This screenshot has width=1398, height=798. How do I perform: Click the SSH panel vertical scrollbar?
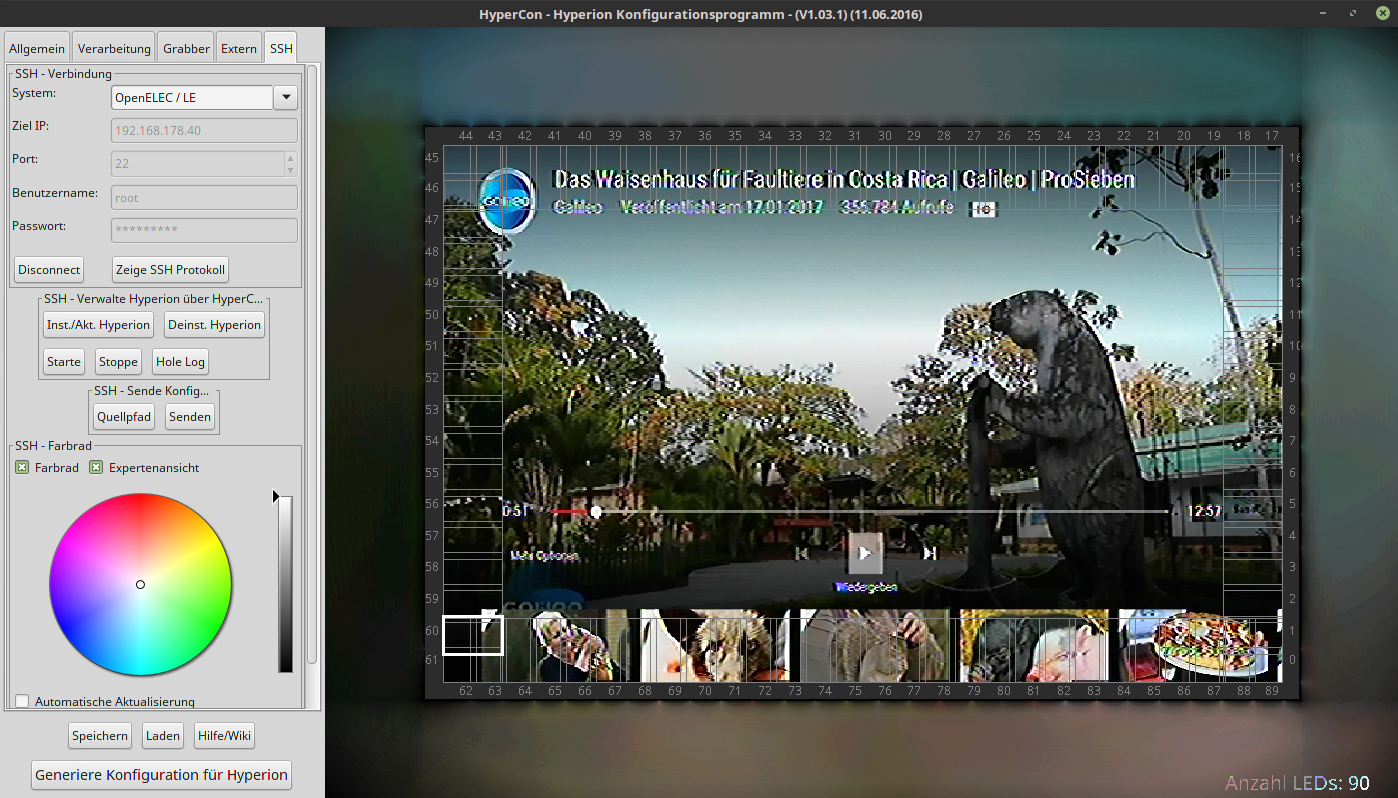312,365
